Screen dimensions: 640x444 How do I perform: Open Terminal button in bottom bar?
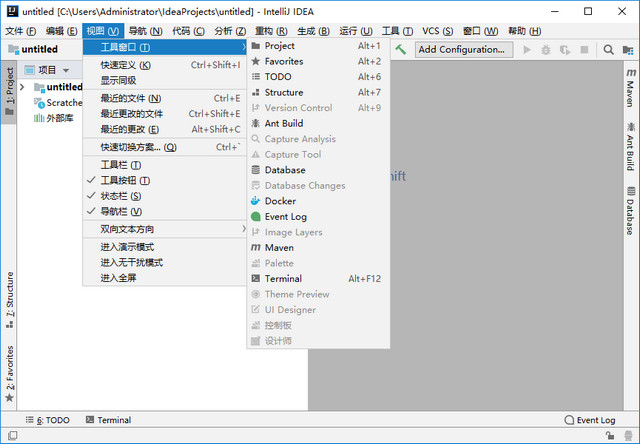109,420
